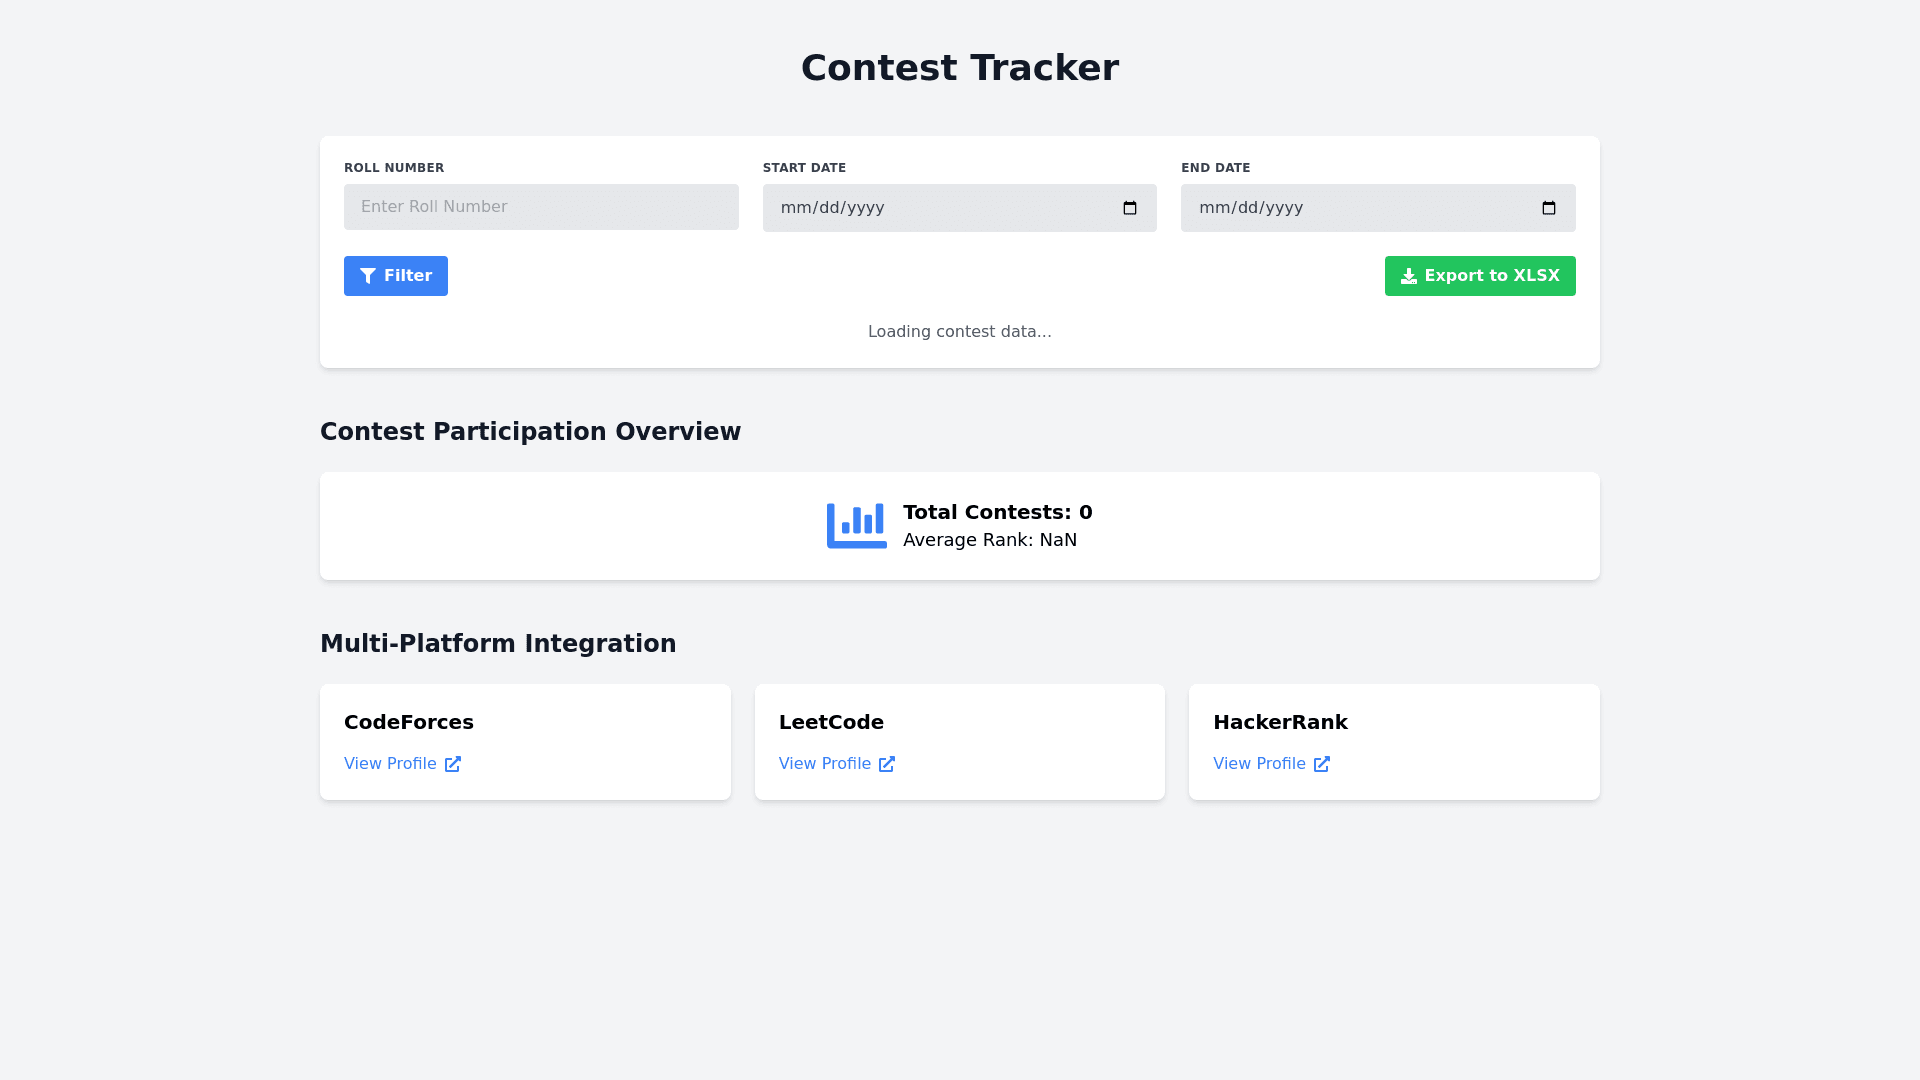Open the CodeForces View Profile link
The image size is (1920, 1080).
click(391, 764)
